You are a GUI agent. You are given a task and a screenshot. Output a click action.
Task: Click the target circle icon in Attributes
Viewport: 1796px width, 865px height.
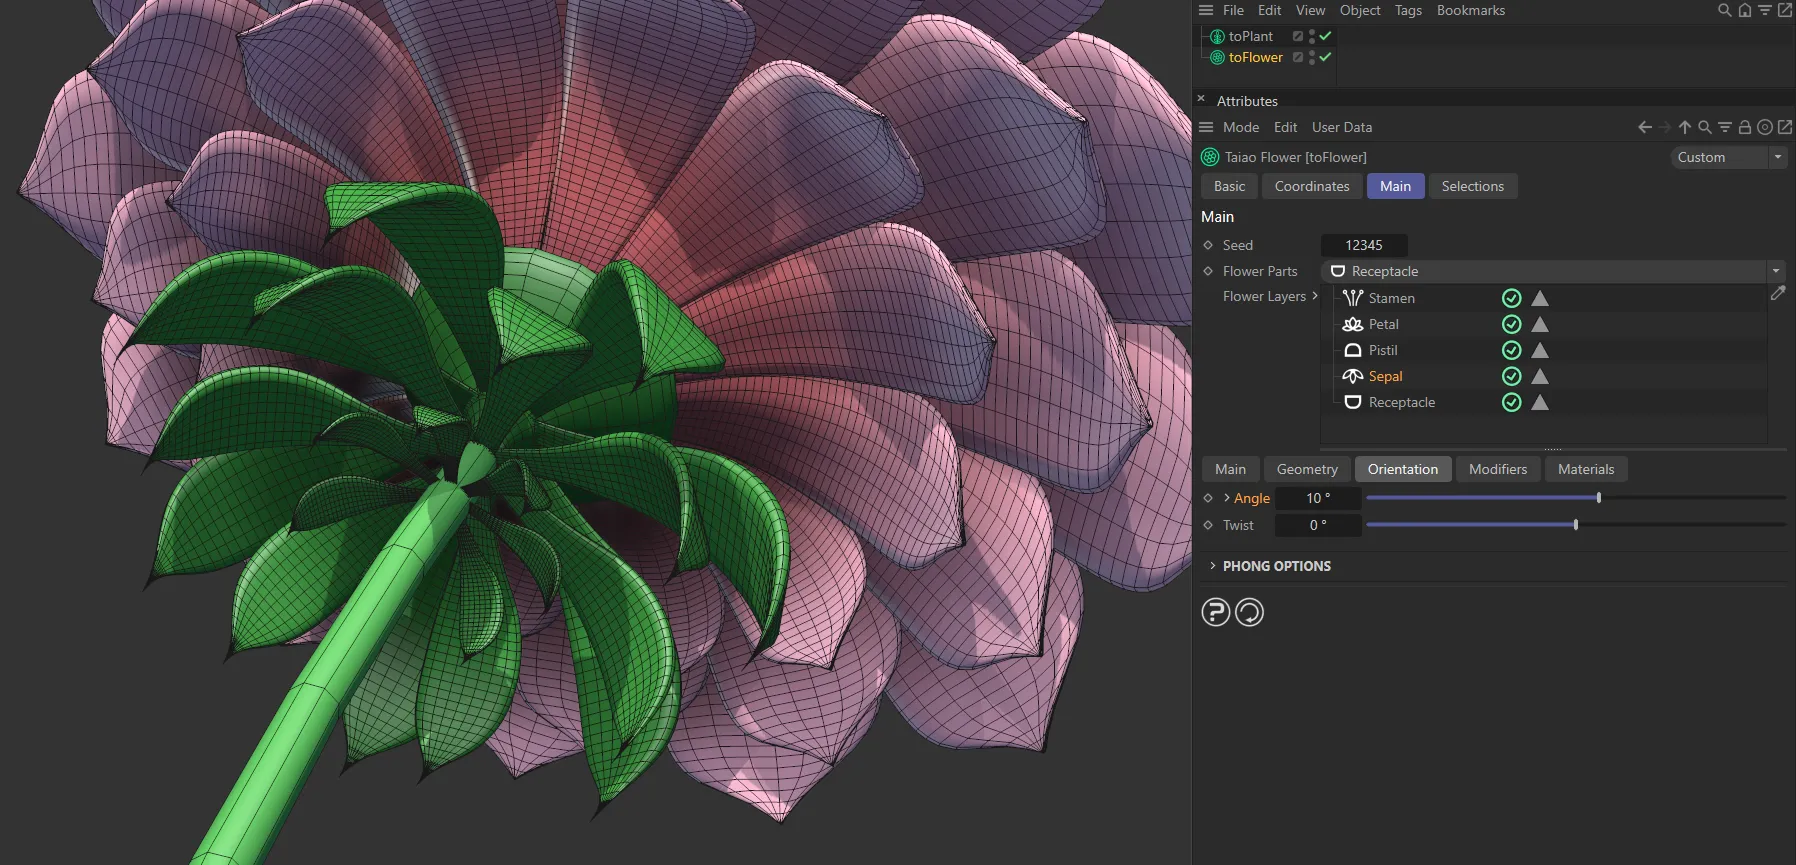(1765, 127)
